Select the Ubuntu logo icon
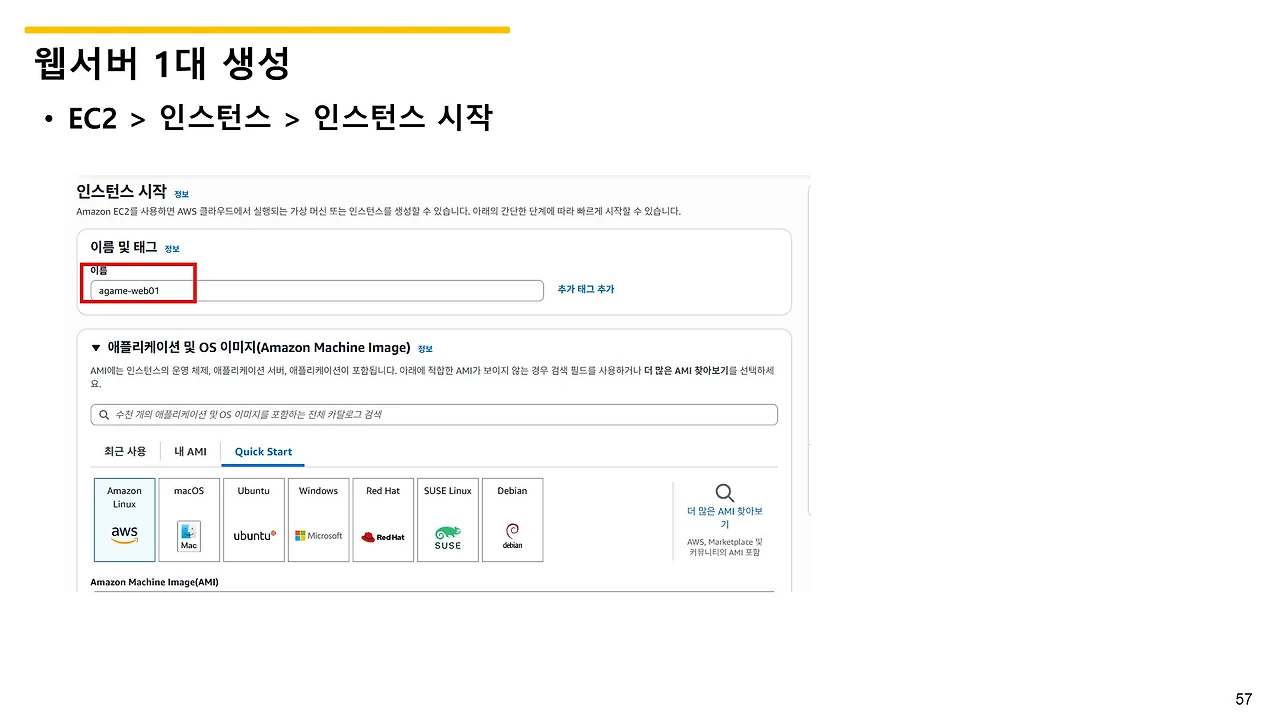Image resolution: width=1280 pixels, height=720 pixels. click(253, 537)
